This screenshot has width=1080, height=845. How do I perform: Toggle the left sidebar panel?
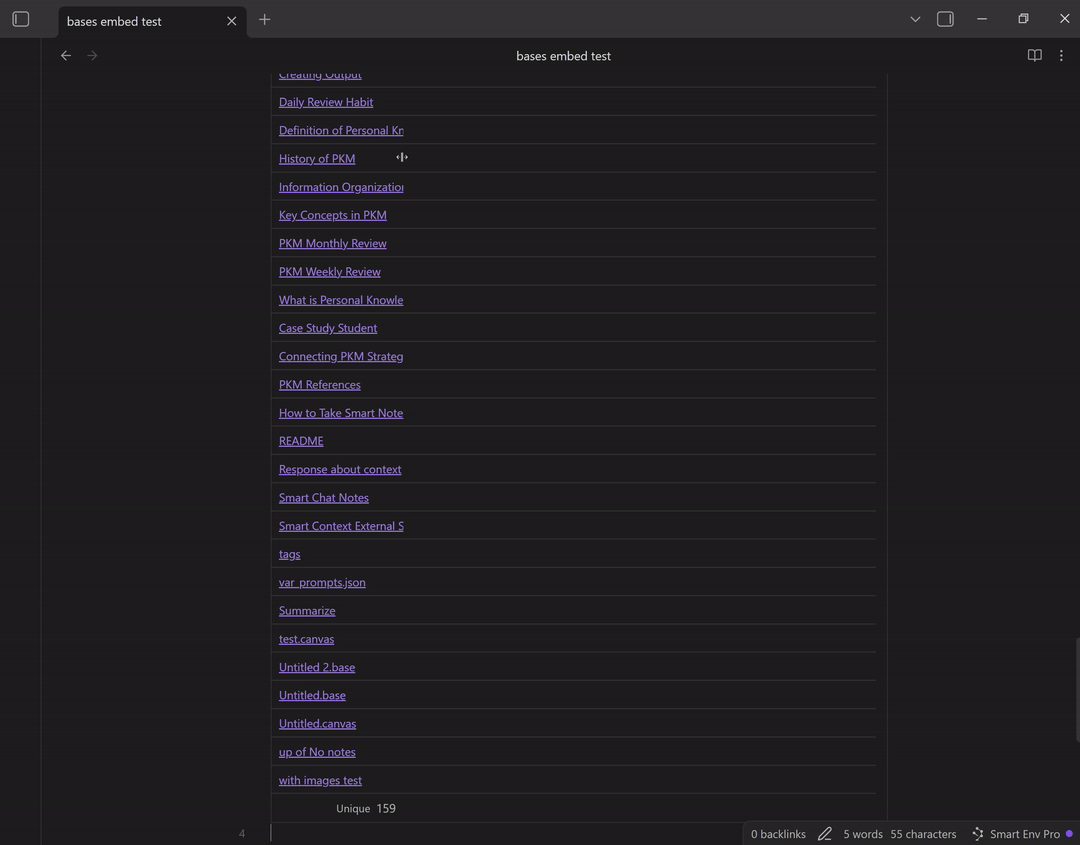pos(21,19)
